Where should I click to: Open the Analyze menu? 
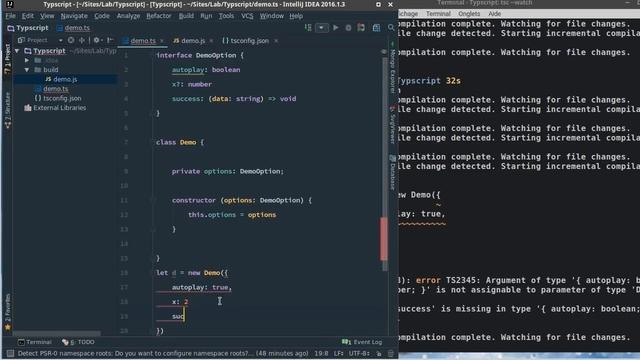[x=128, y=16]
